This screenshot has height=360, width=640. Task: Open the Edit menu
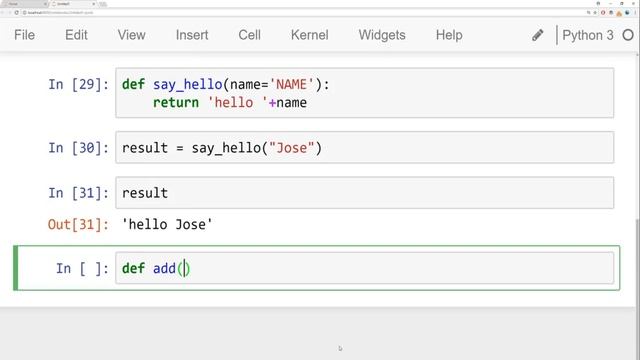(x=76, y=35)
